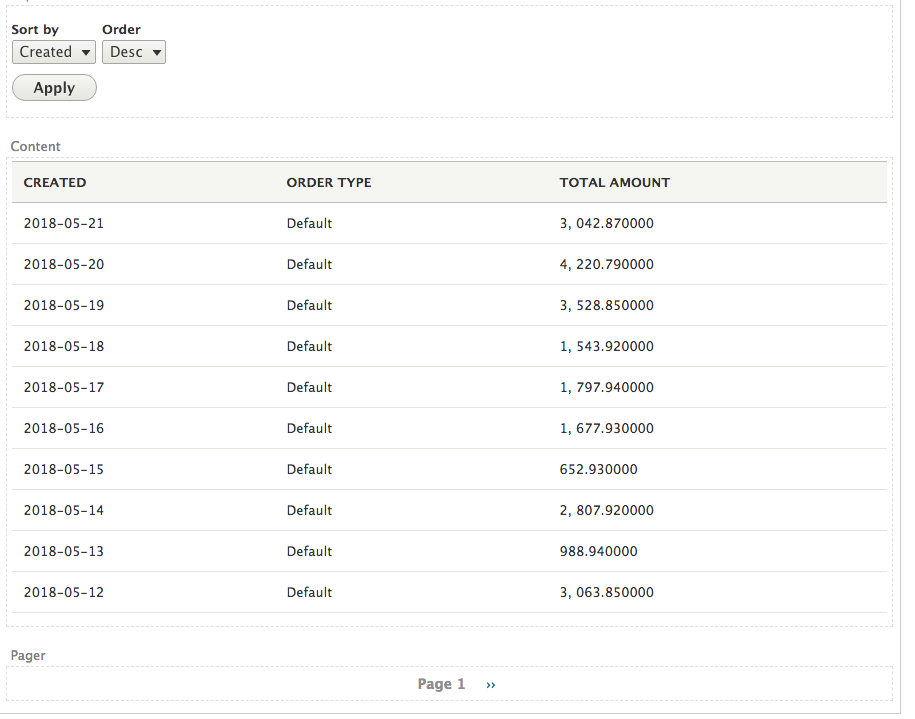Open the Order Desc dropdown
The image size is (915, 719).
pyautogui.click(x=134, y=53)
